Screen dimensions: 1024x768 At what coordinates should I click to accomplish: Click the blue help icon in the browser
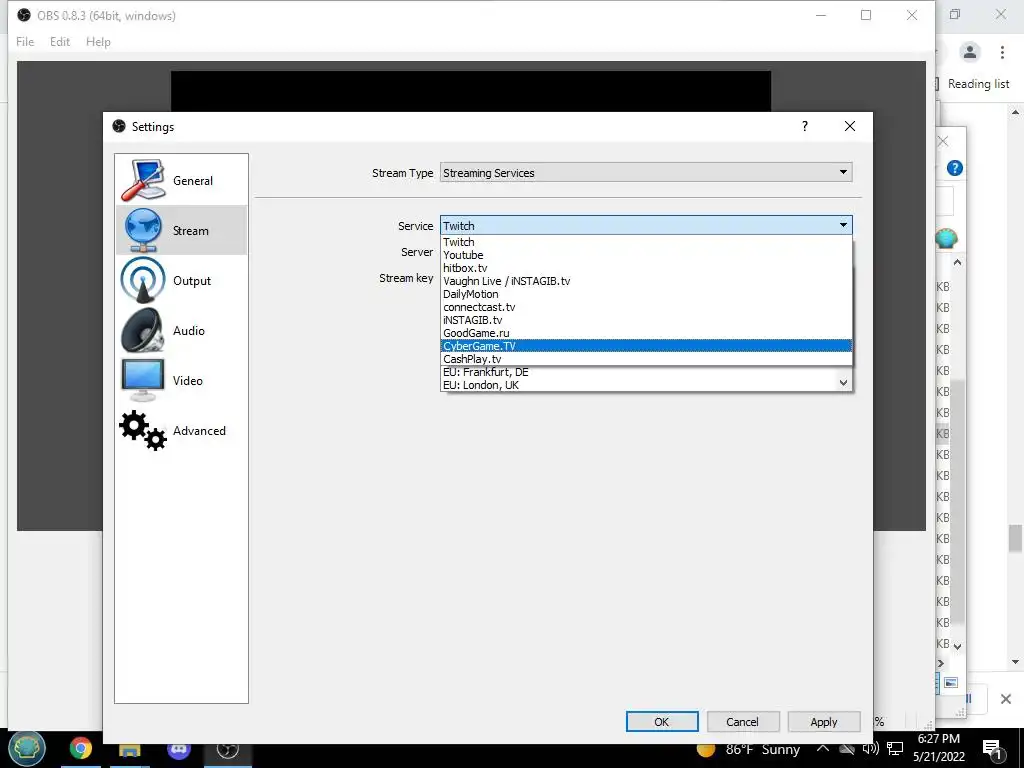click(x=955, y=168)
